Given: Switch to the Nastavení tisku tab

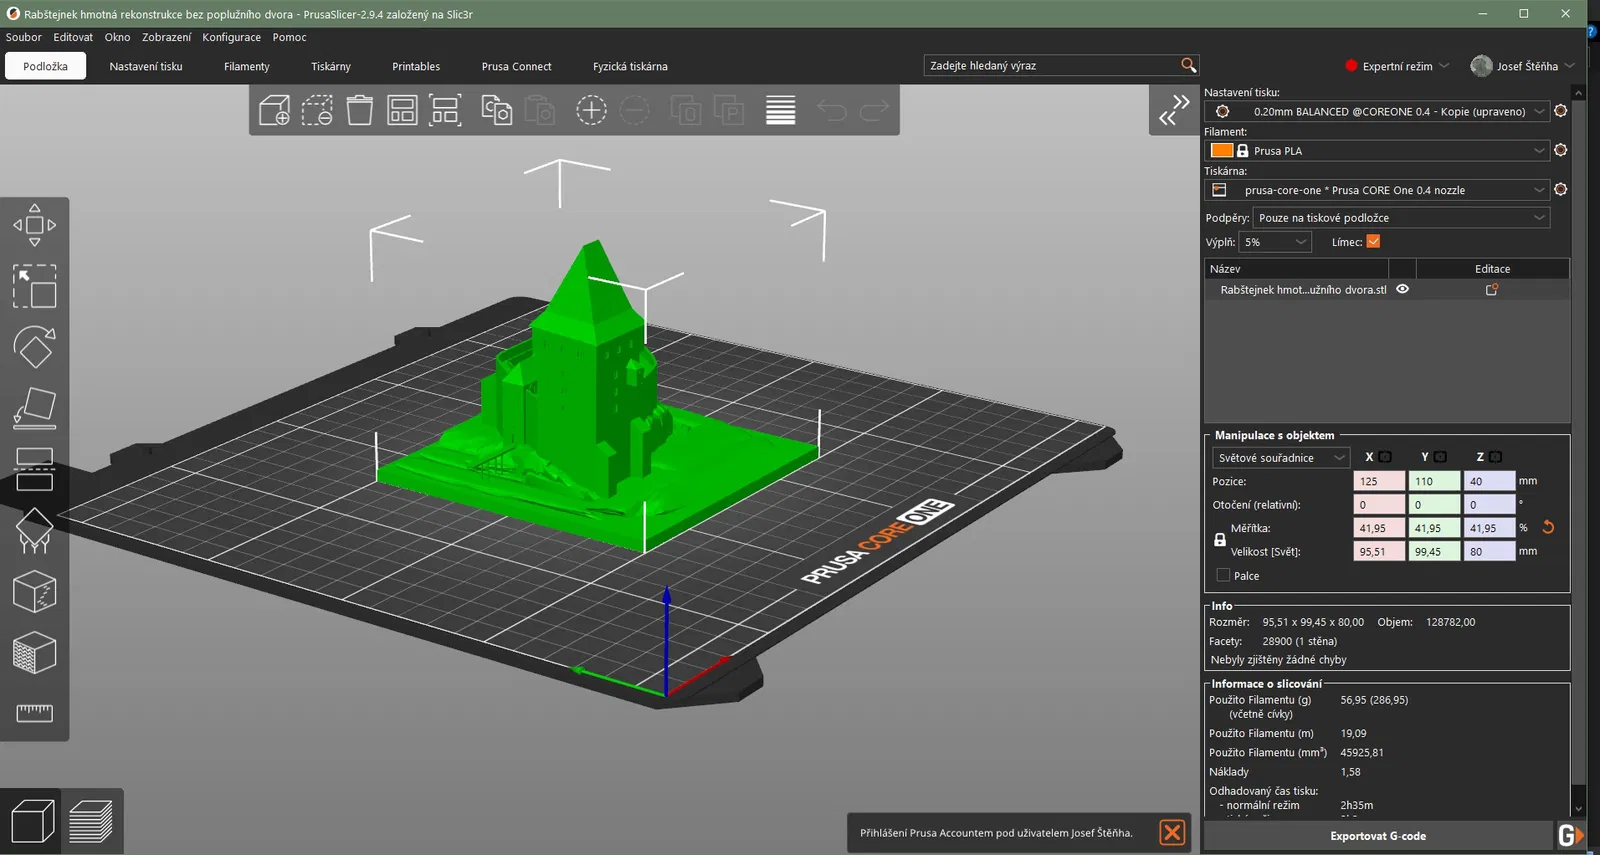Looking at the screenshot, I should [x=146, y=66].
